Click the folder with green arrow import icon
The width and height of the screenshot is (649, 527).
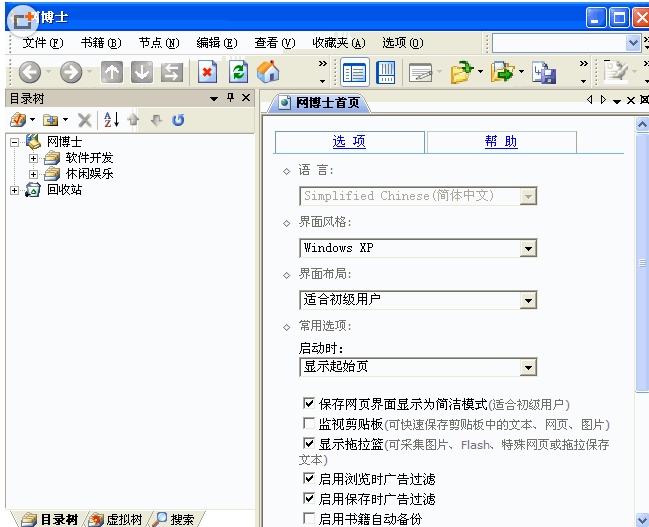462,72
